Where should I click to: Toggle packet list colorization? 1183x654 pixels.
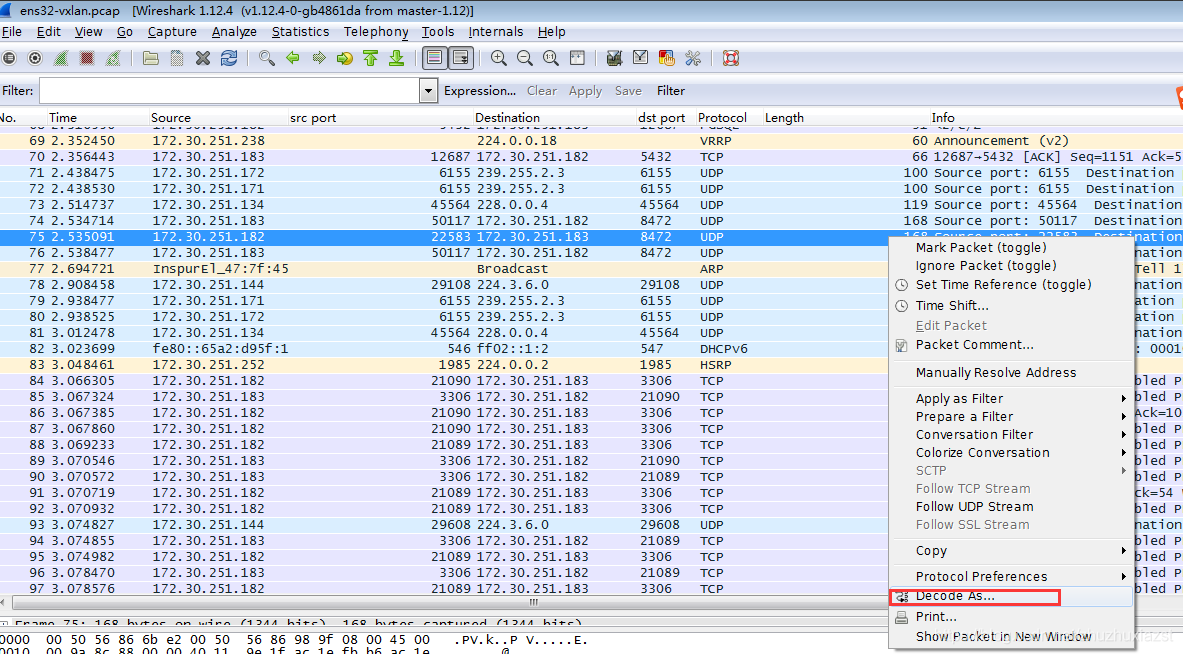(435, 58)
